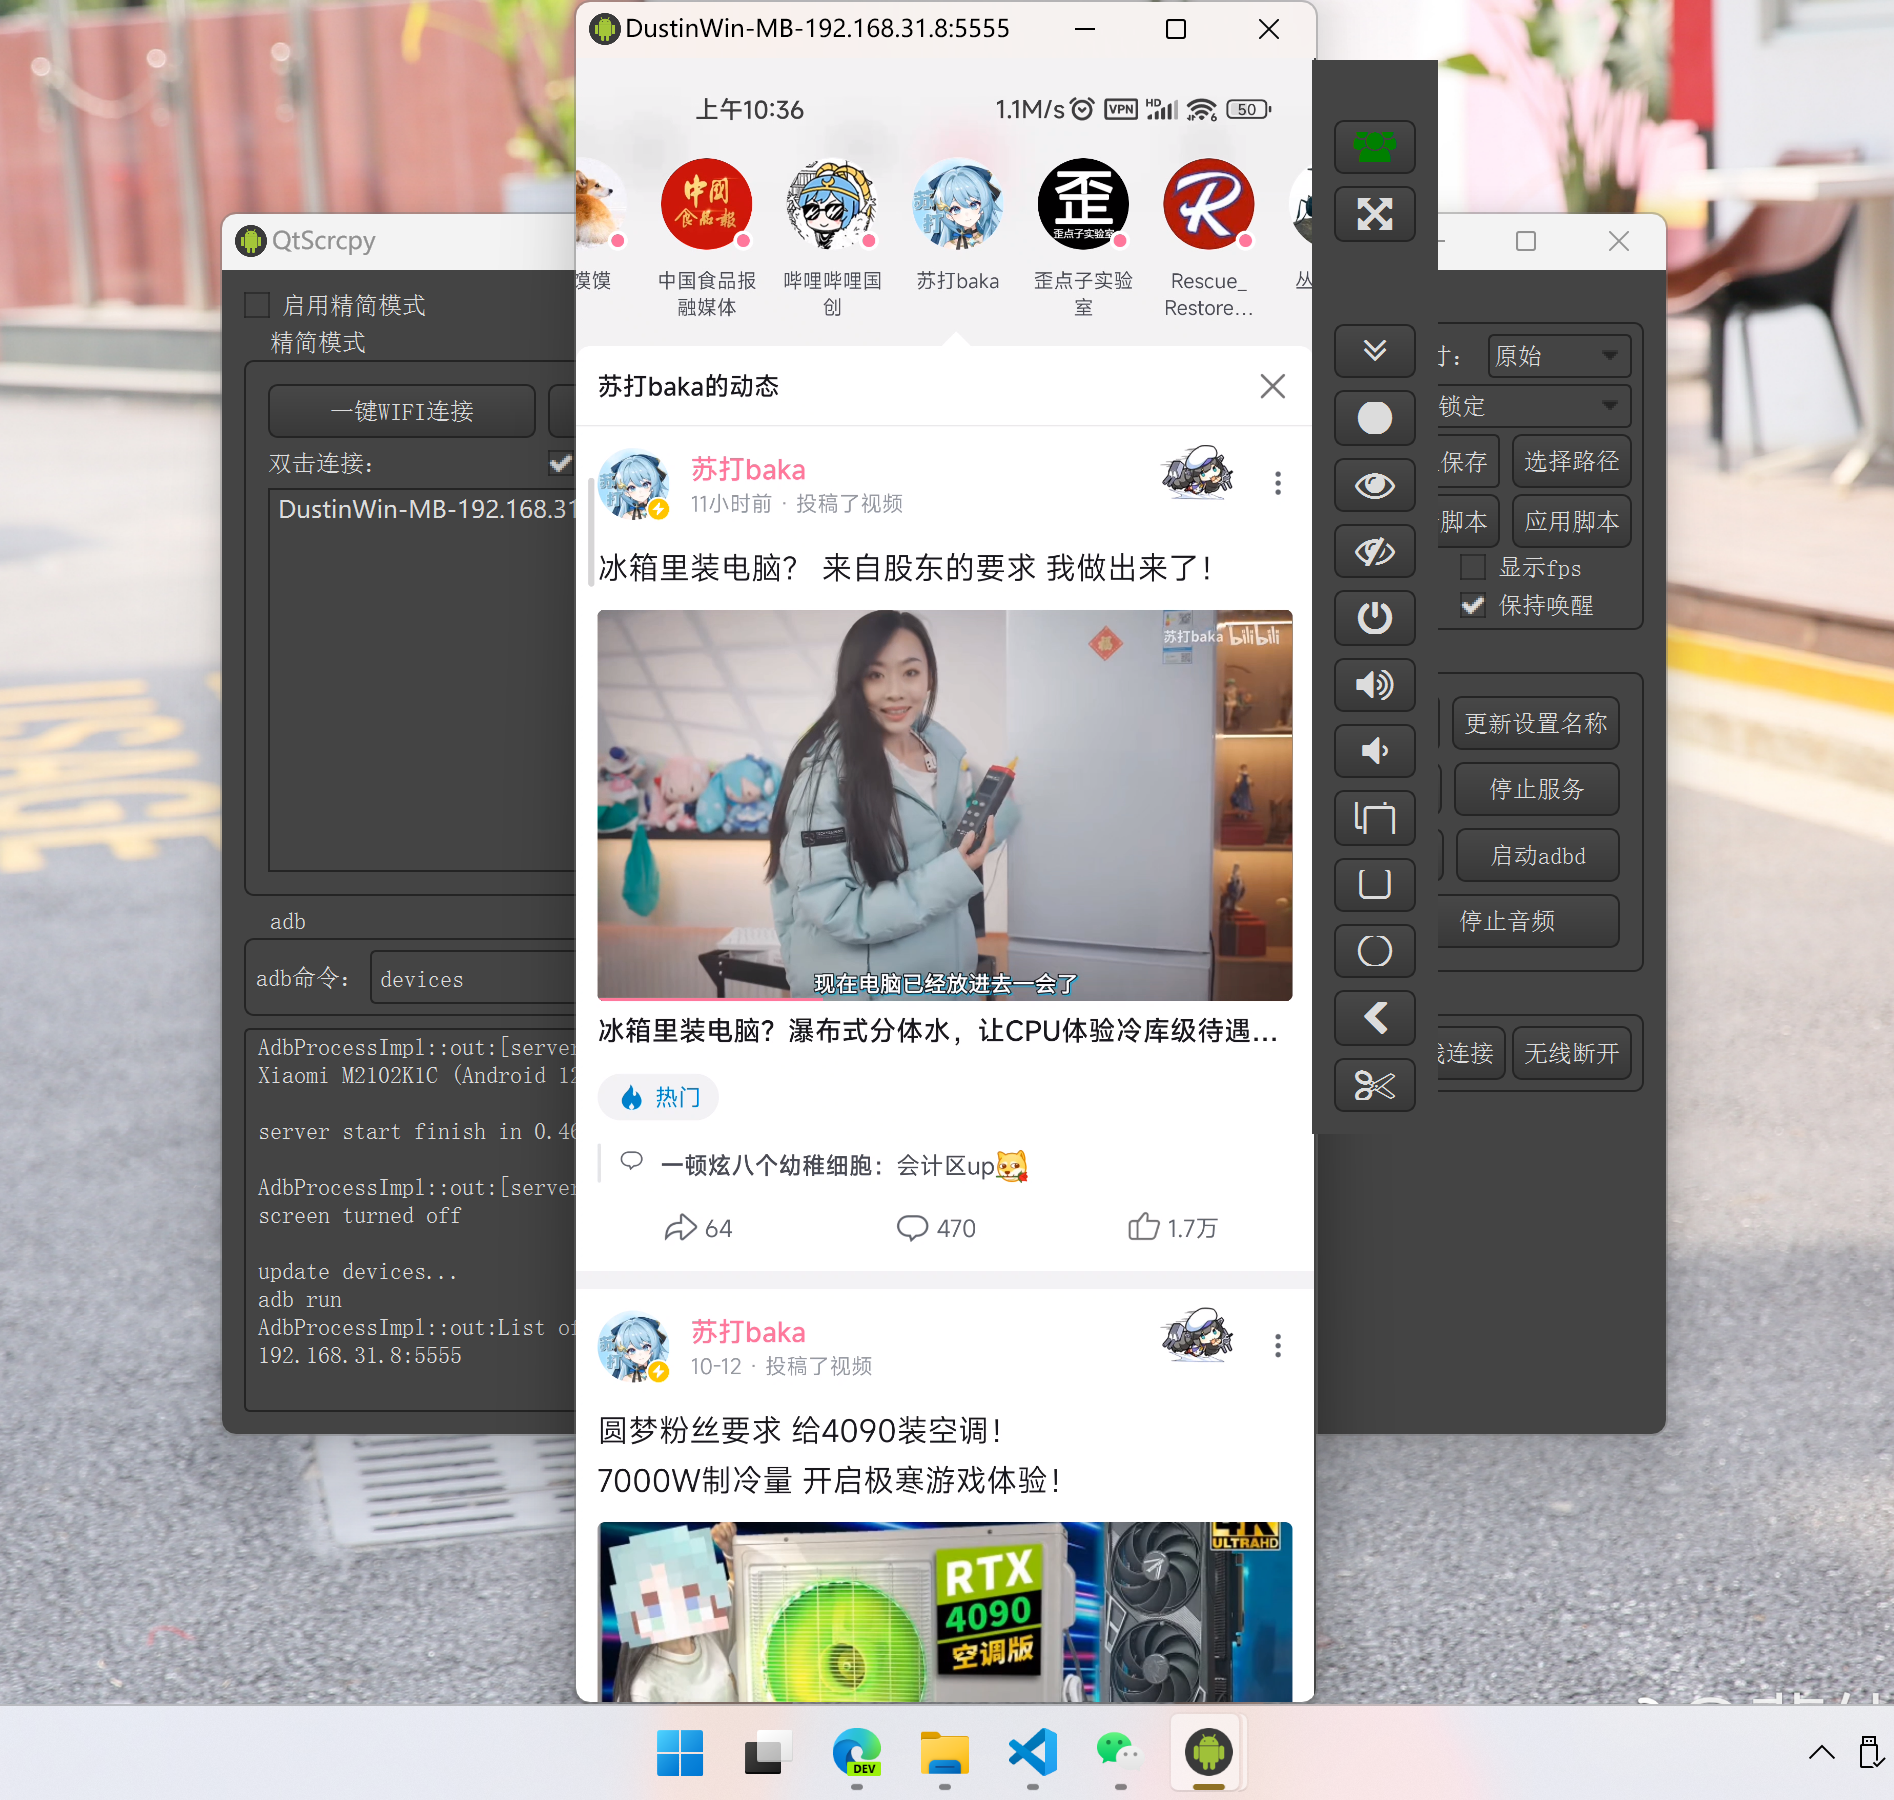Viewport: 1894px width, 1800px height.
Task: Enable 启用精简模式 in QtScrcpy
Action: tap(257, 305)
